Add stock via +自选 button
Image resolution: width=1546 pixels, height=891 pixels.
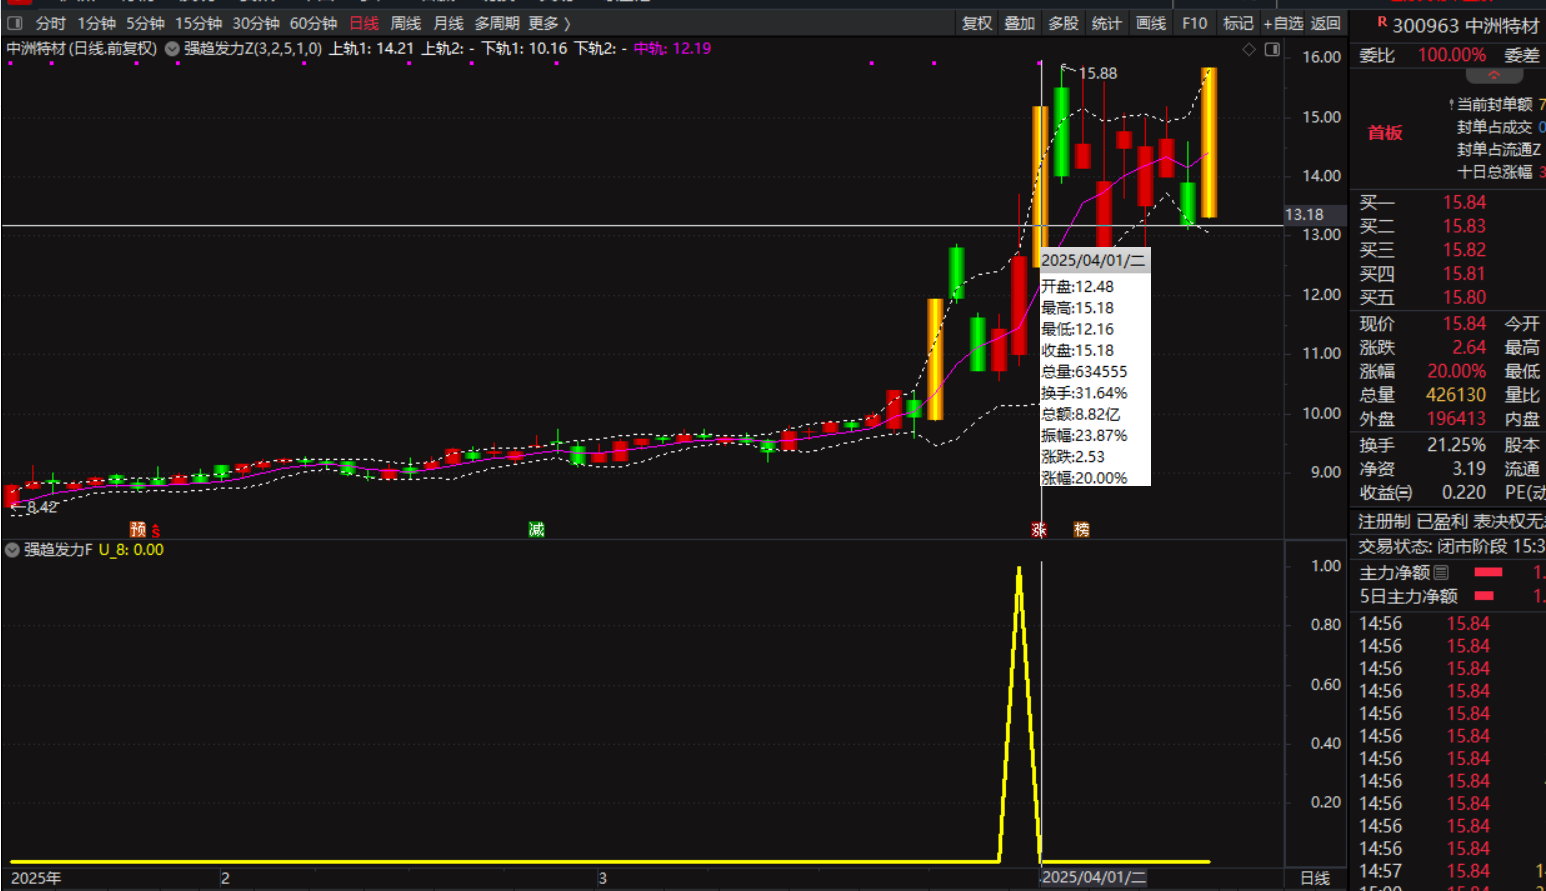tap(1283, 23)
